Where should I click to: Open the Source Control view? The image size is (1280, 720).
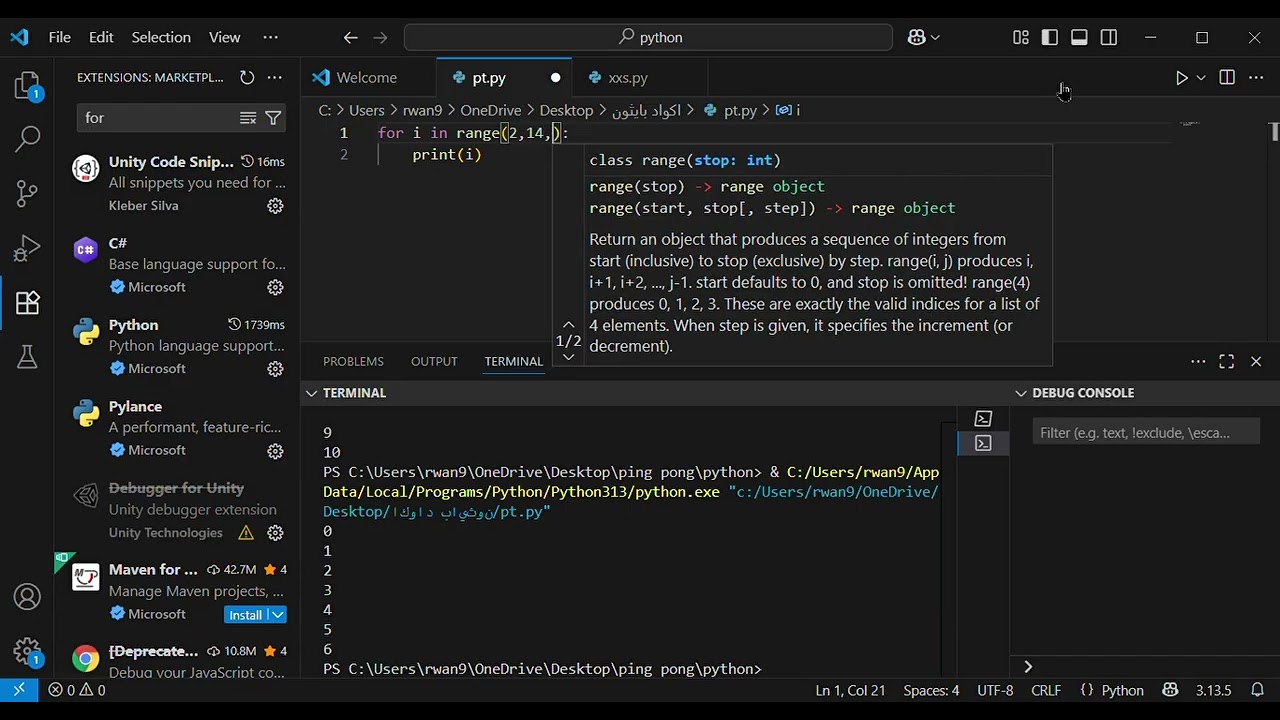coord(27,193)
